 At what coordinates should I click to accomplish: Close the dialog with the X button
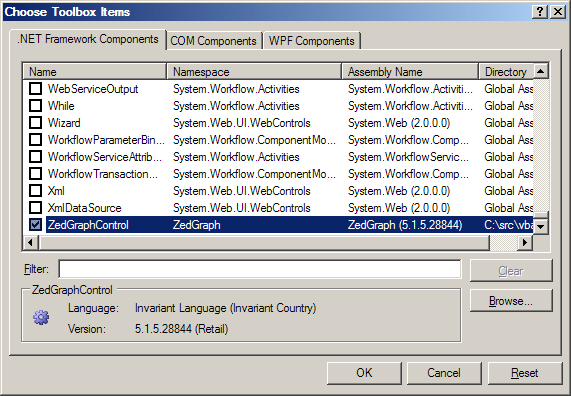(558, 12)
